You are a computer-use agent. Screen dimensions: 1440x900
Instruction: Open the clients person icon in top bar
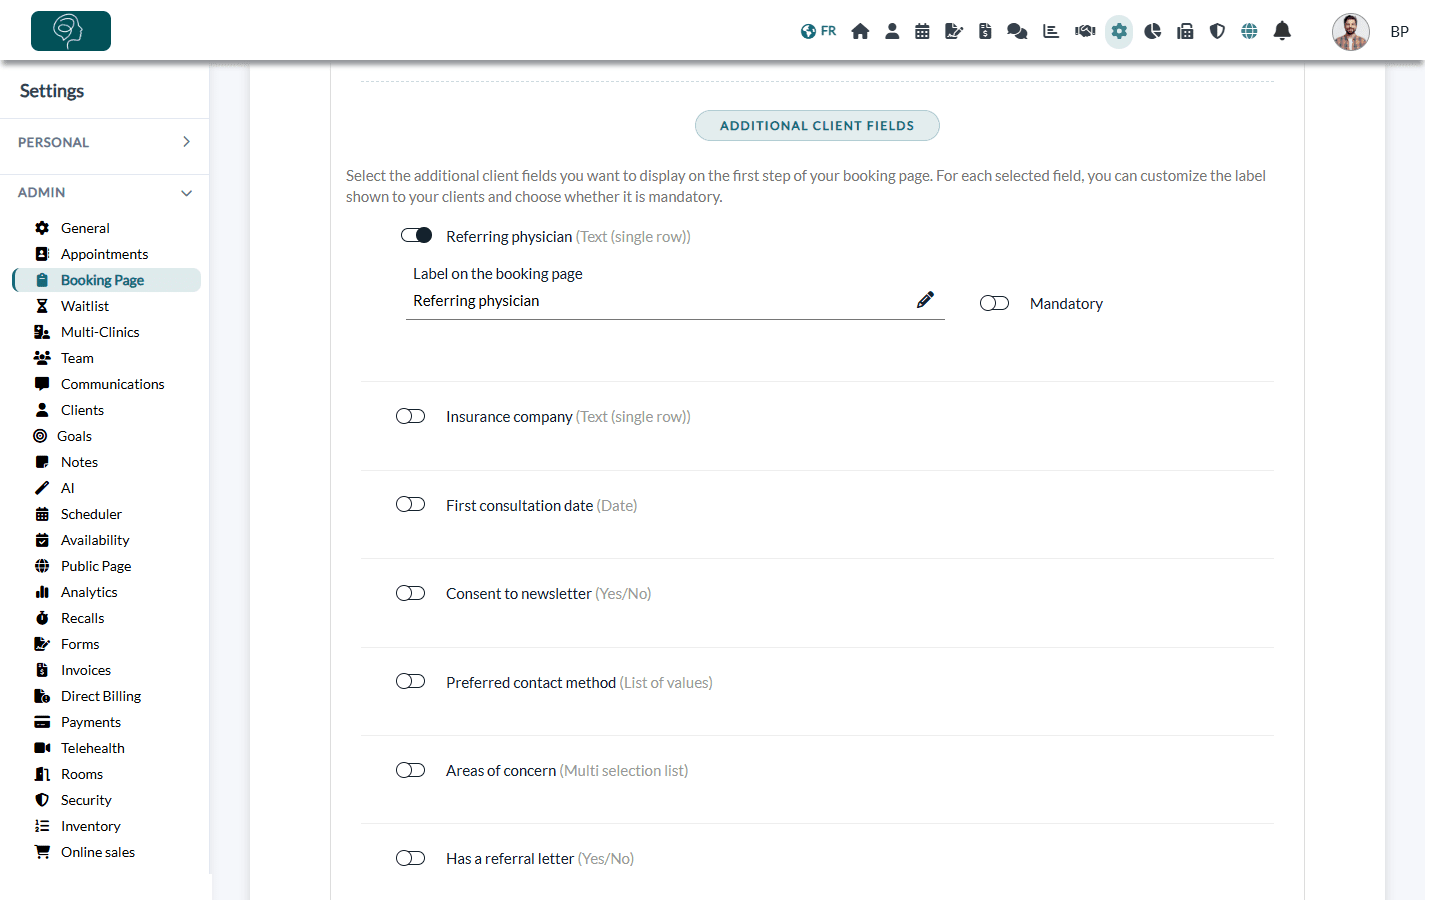pyautogui.click(x=892, y=31)
